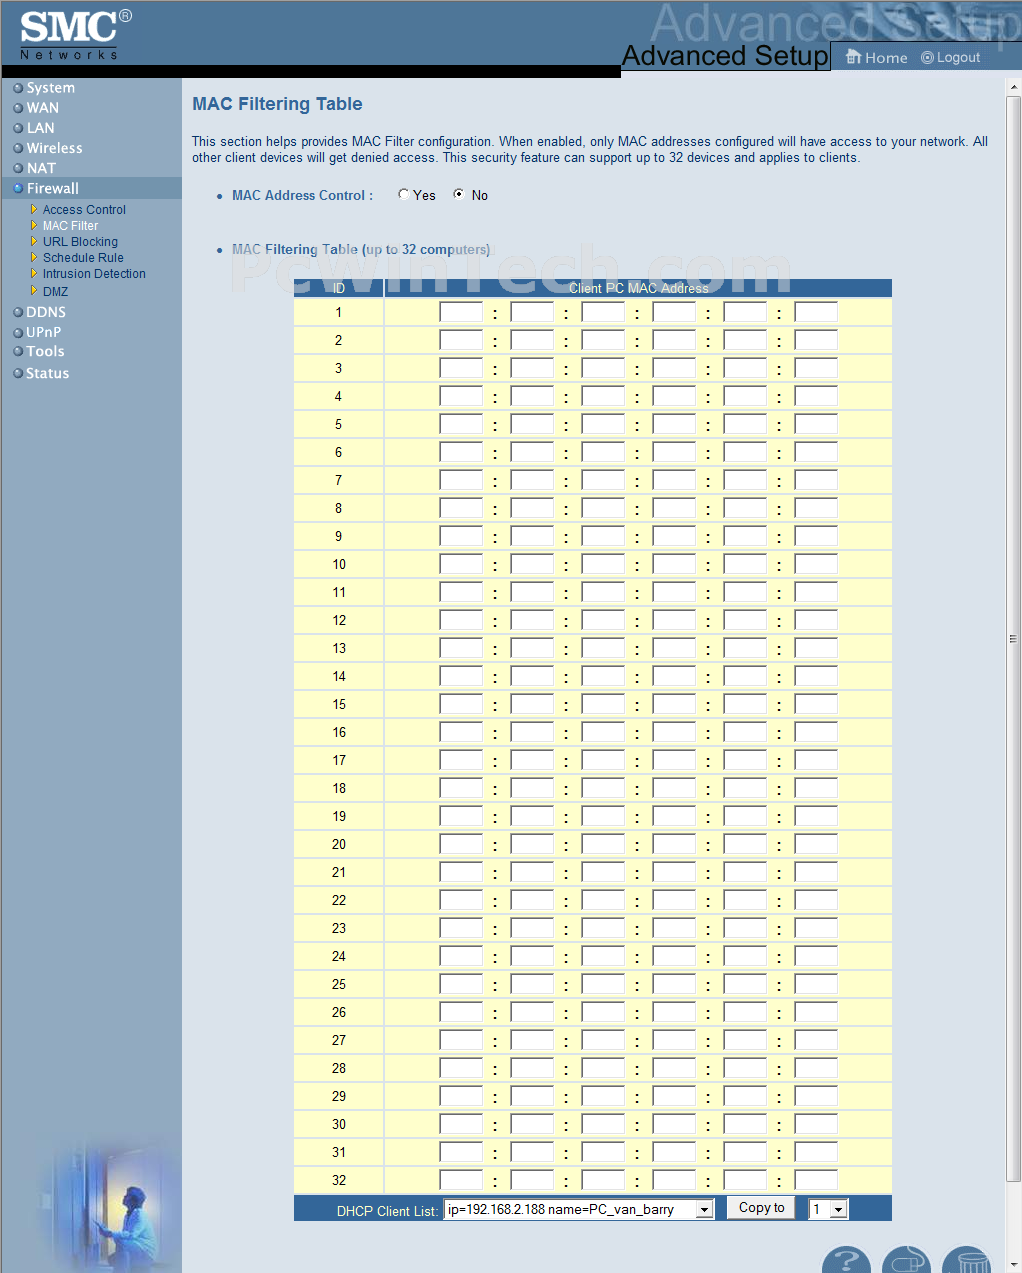
Task: Open the Status menu
Action: 48,373
